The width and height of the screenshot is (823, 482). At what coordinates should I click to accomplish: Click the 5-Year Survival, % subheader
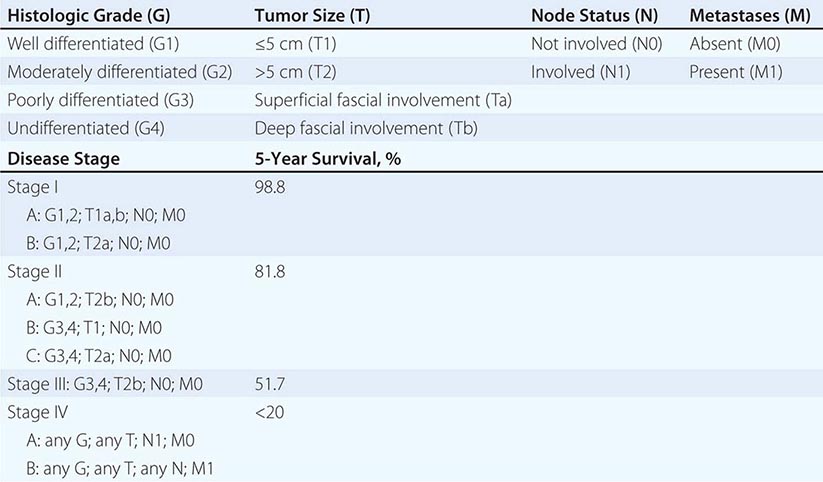point(330,157)
